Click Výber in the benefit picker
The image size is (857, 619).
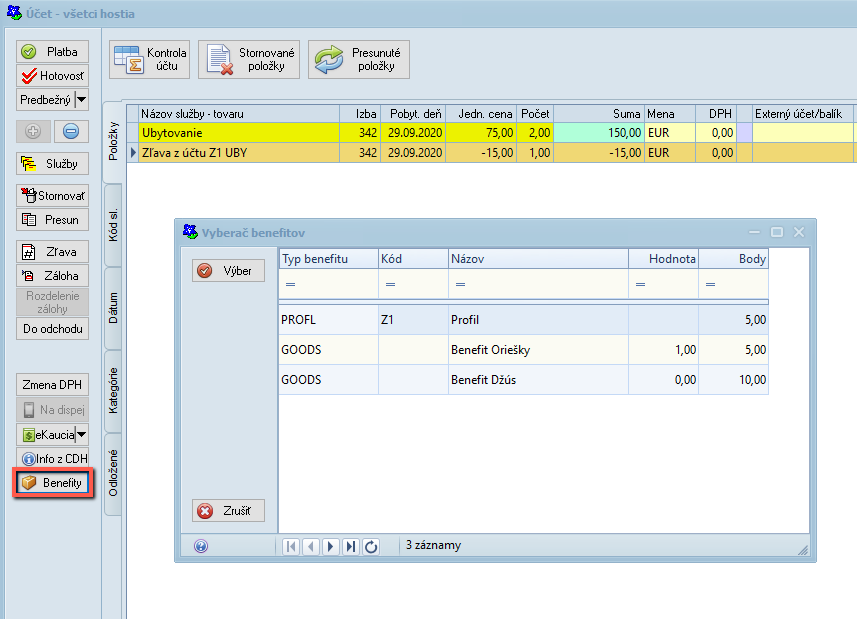click(x=228, y=271)
